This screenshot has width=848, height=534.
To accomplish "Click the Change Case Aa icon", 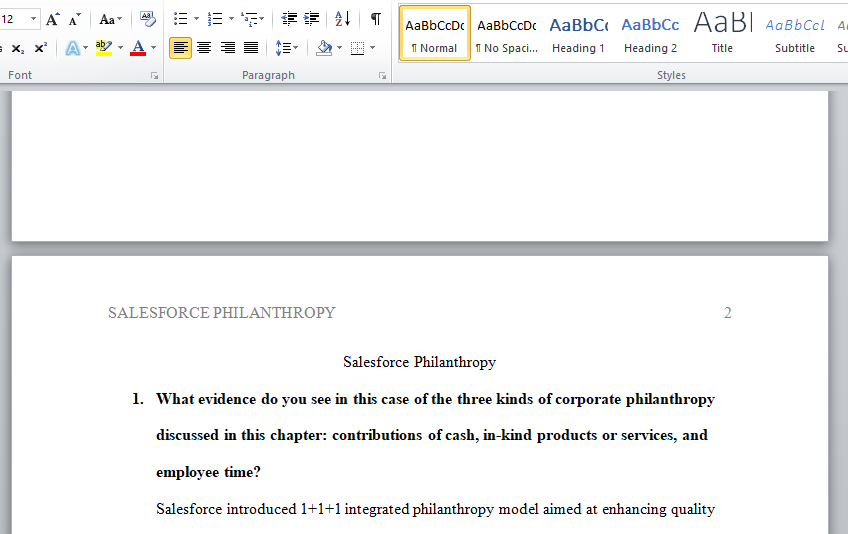I will pos(107,20).
